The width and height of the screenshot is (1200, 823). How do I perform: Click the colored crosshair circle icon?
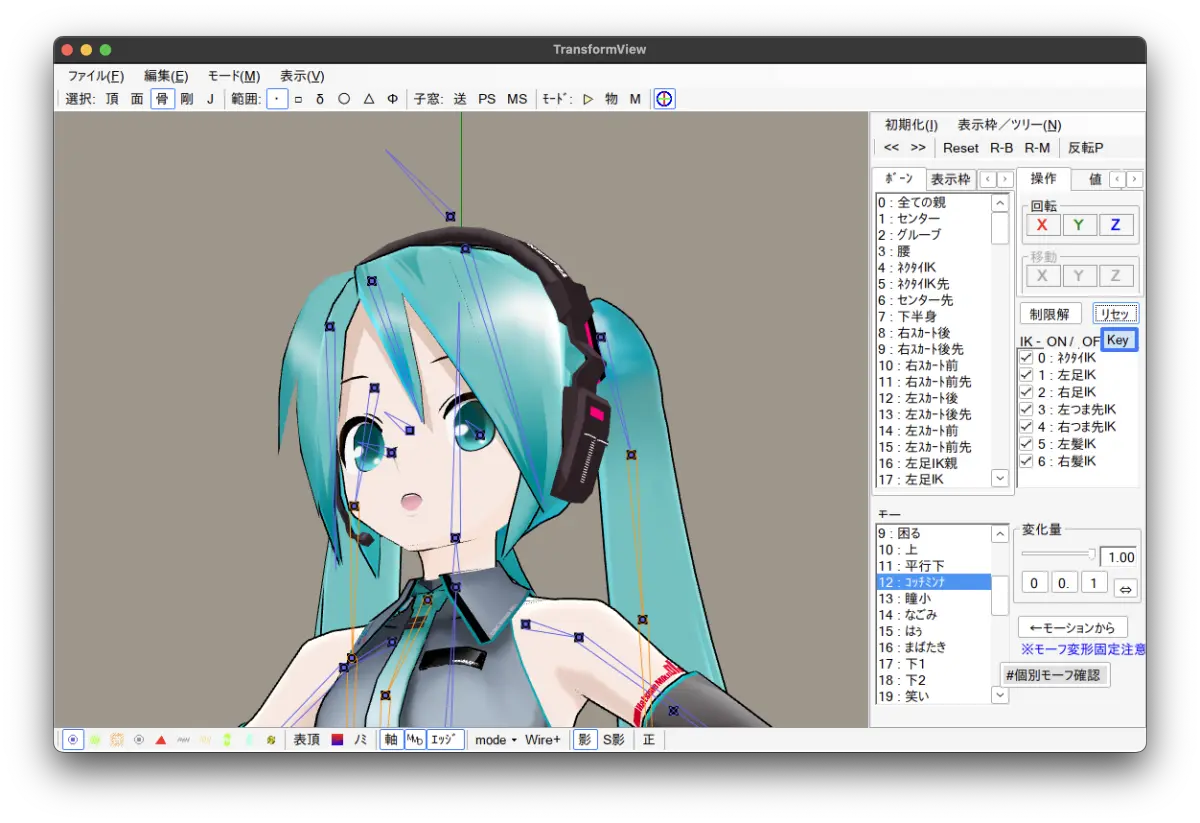click(x=664, y=99)
